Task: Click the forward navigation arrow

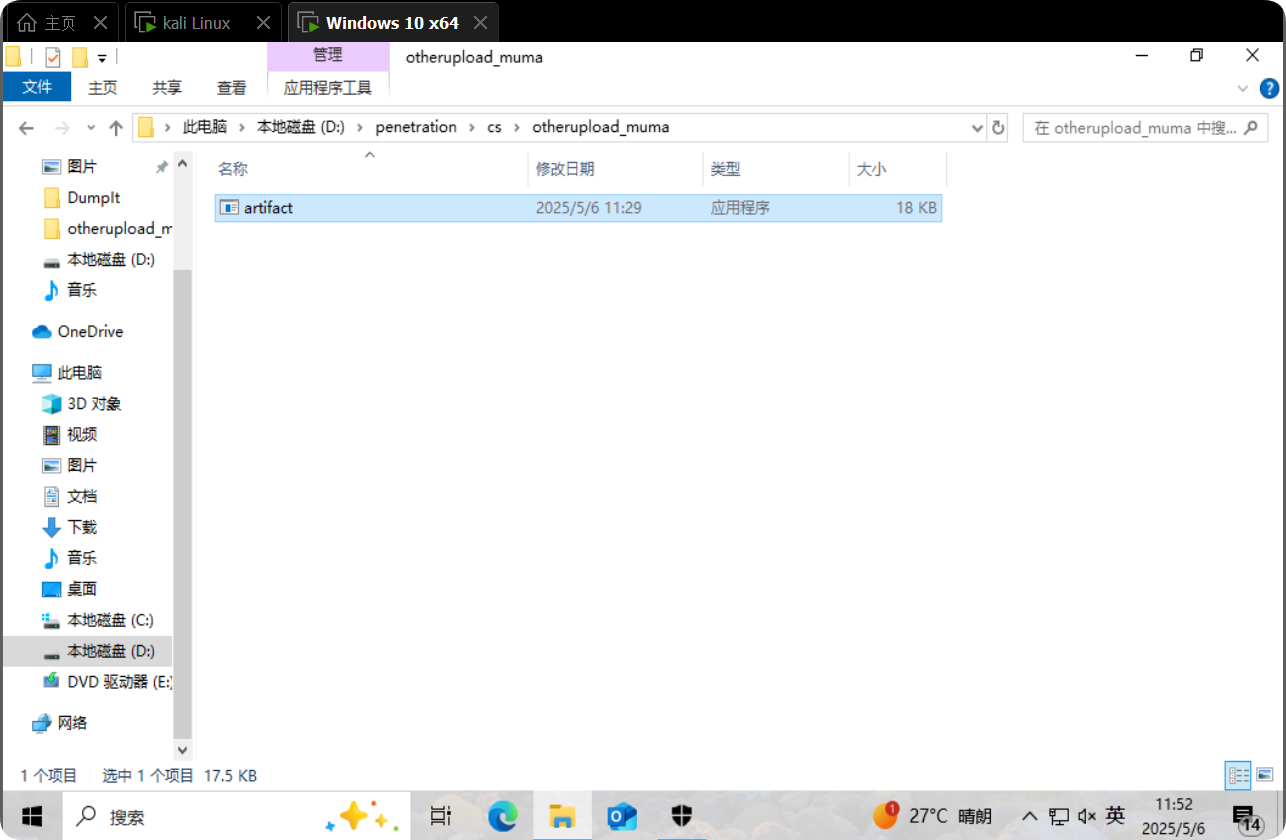Action: point(62,128)
